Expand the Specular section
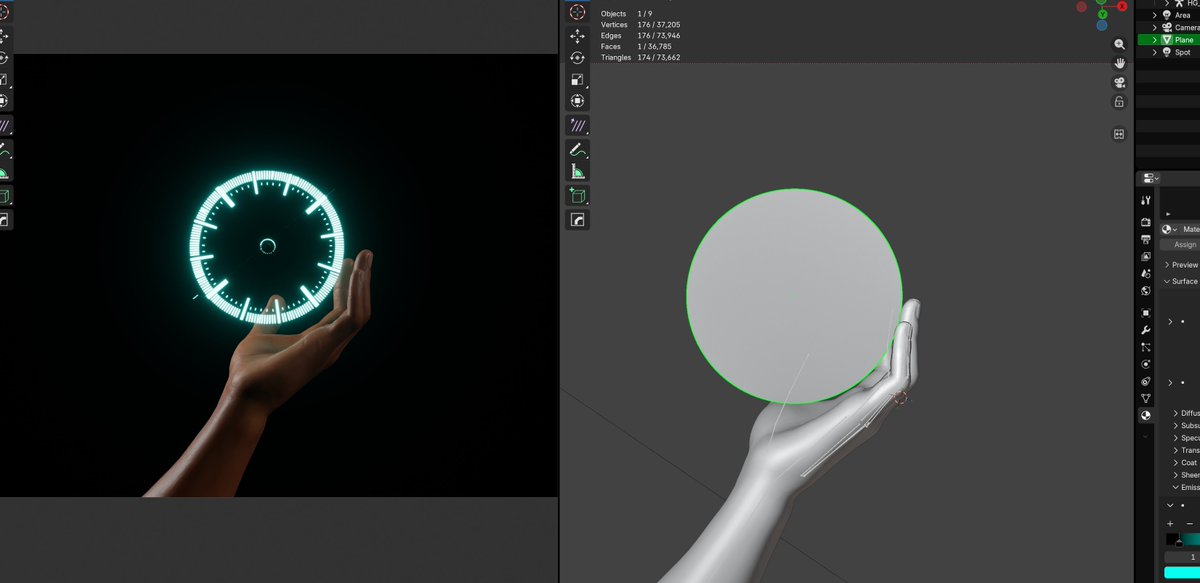 pos(1187,438)
